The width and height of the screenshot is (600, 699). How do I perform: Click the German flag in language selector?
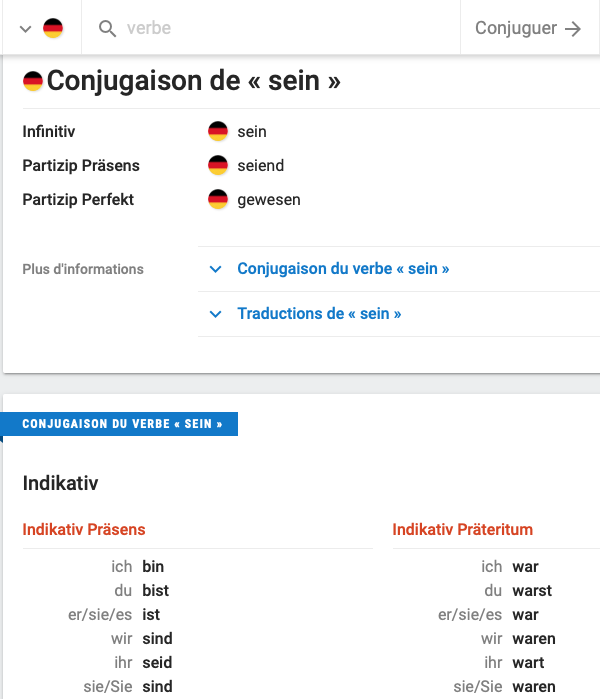53,29
